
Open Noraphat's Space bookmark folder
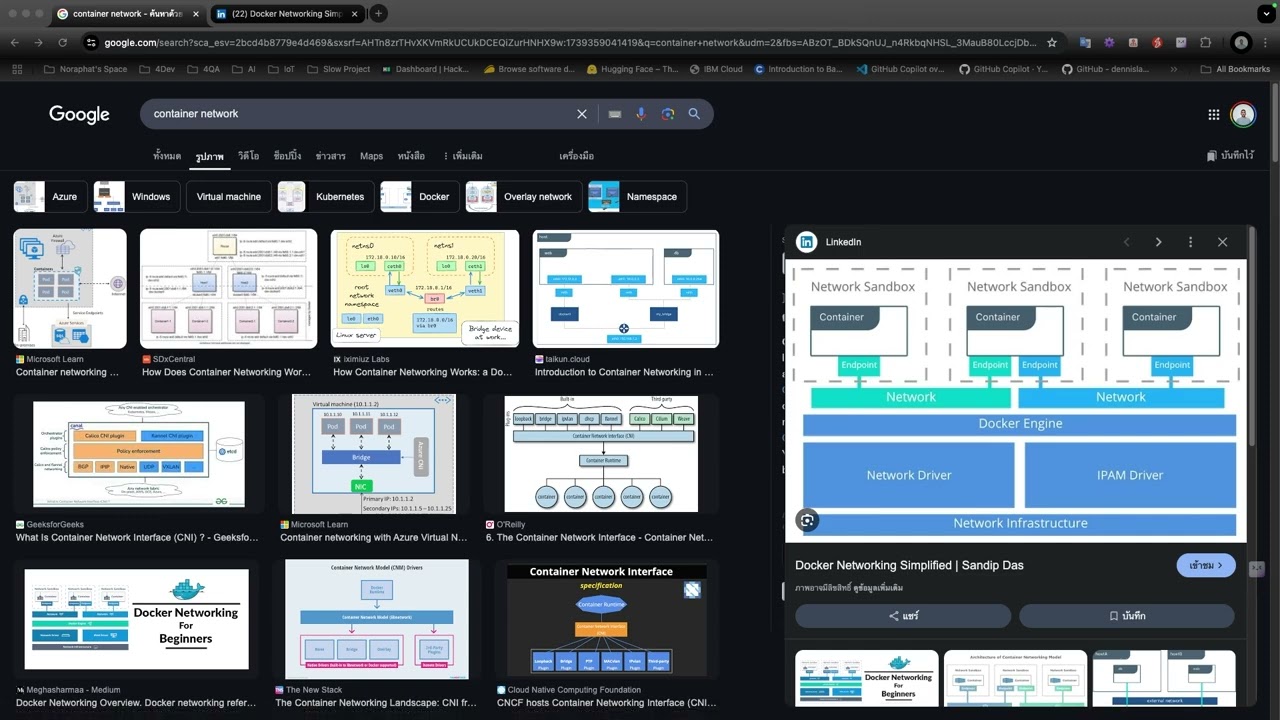(x=87, y=69)
